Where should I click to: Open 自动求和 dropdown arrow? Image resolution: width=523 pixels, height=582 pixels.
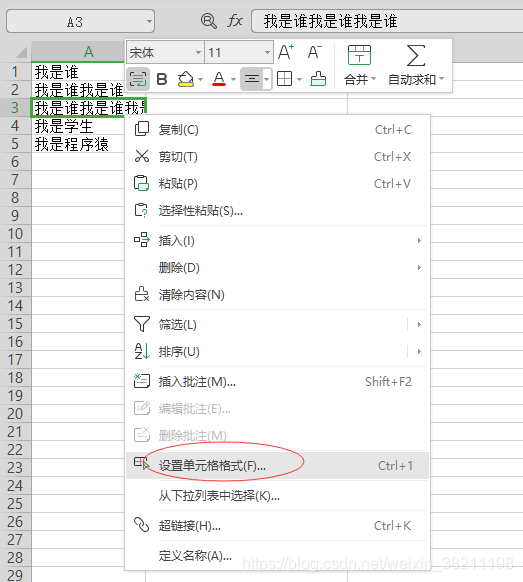pyautogui.click(x=441, y=79)
